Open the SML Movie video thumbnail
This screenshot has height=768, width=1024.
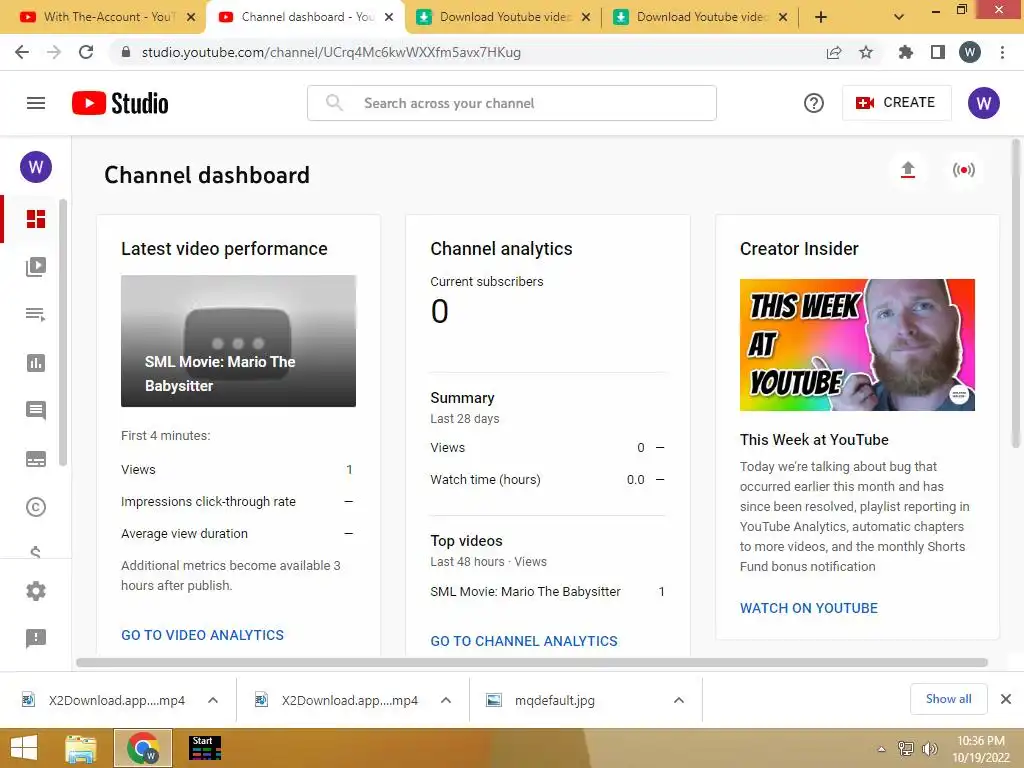coord(238,341)
